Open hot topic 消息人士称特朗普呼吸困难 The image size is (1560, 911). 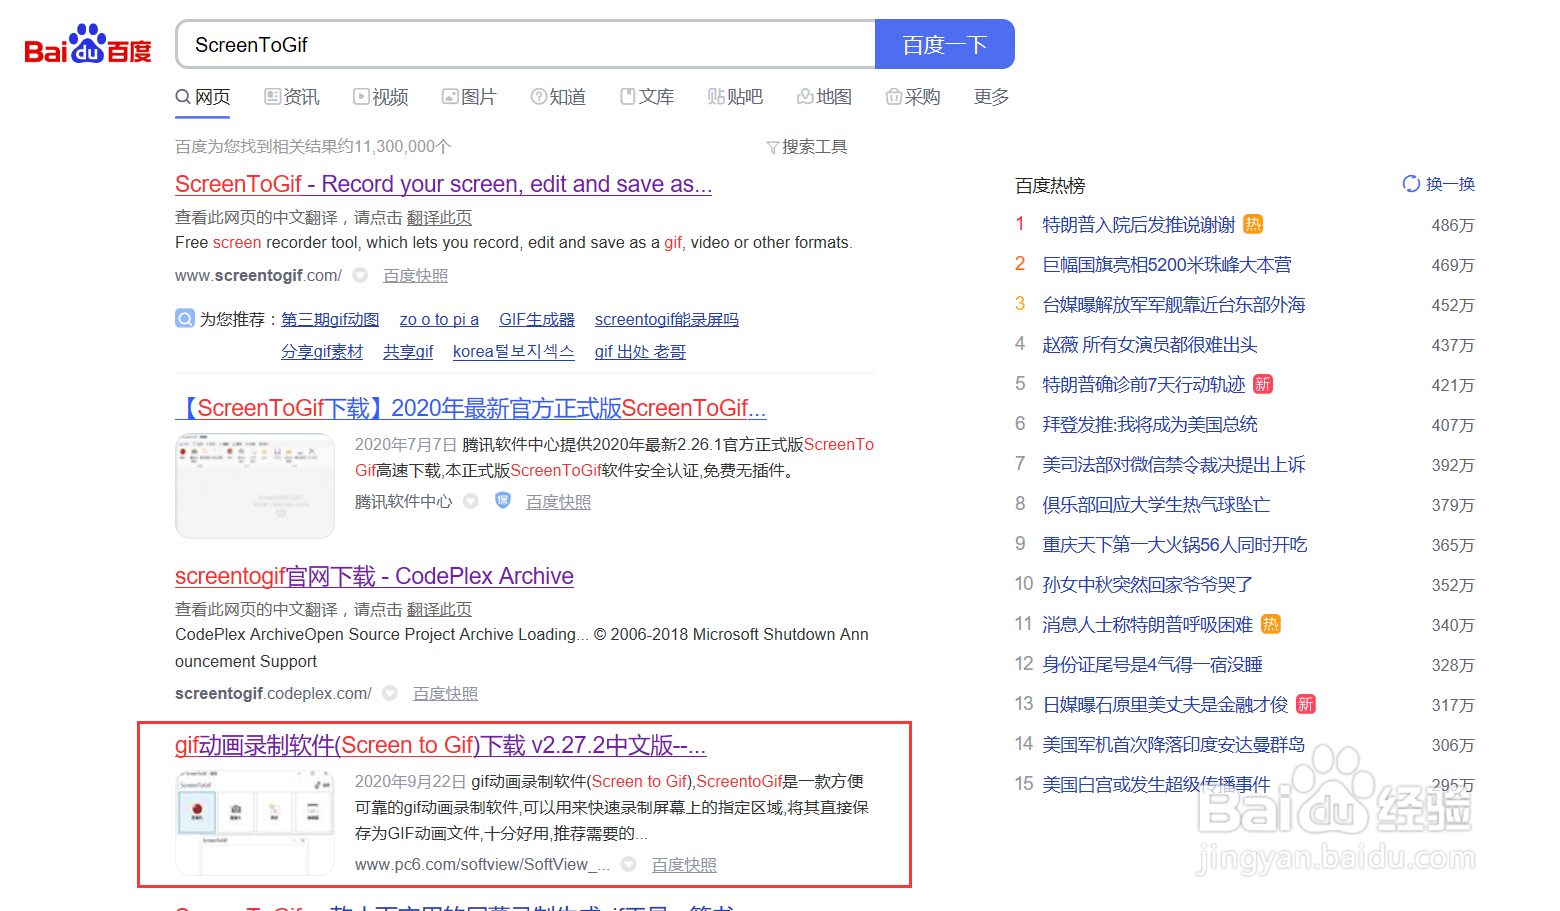coord(1147,624)
